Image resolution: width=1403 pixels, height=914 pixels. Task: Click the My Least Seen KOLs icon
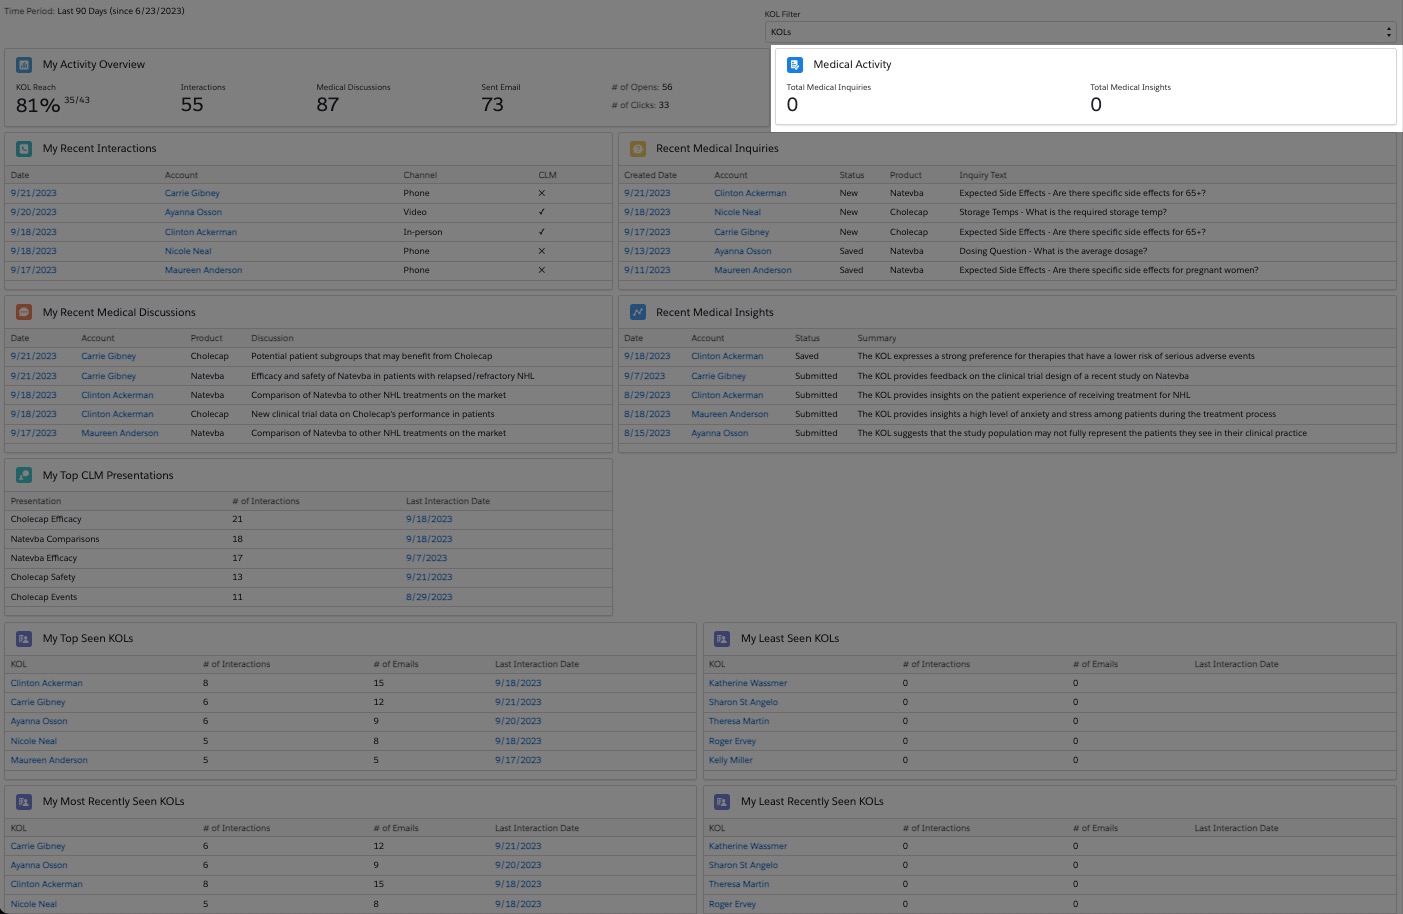[x=722, y=639]
